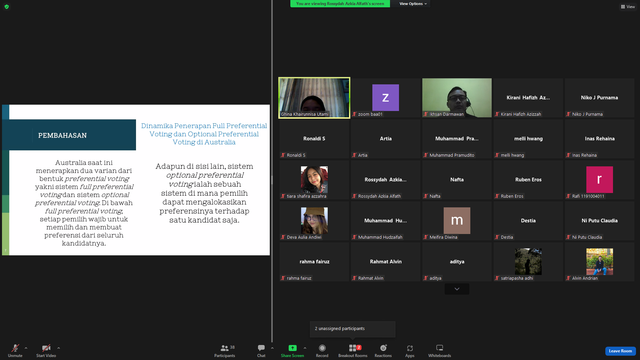Click the Leave Room button

[620, 351]
